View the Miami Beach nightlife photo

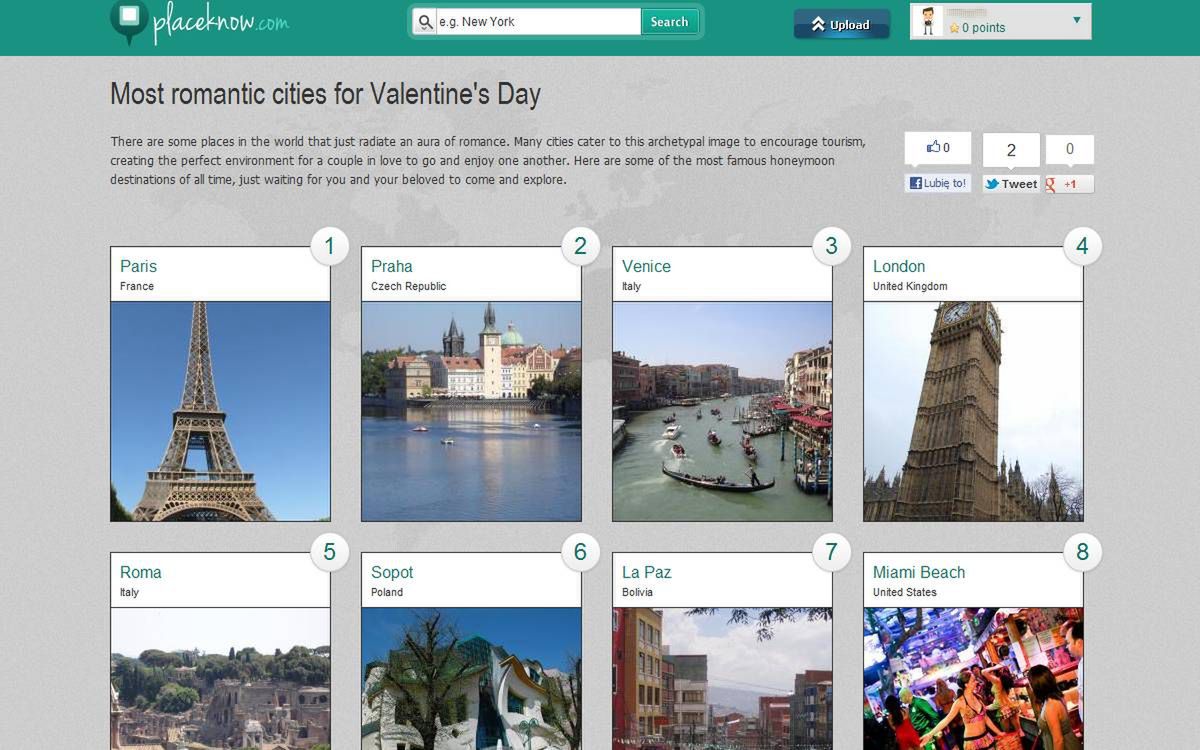(973, 679)
